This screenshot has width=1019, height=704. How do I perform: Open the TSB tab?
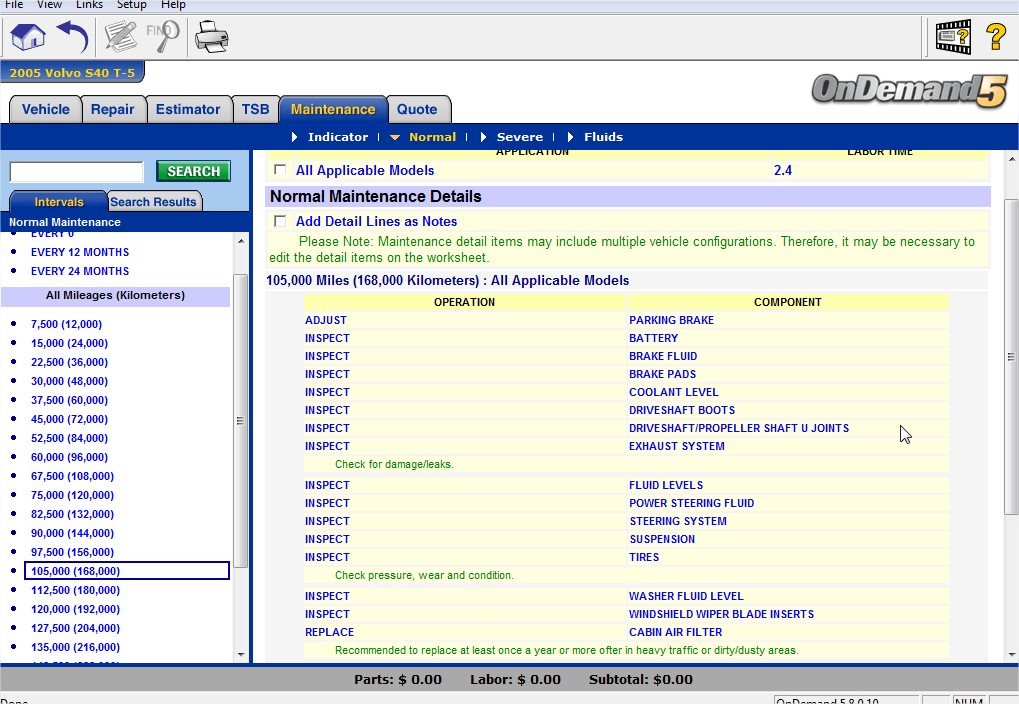coord(255,109)
